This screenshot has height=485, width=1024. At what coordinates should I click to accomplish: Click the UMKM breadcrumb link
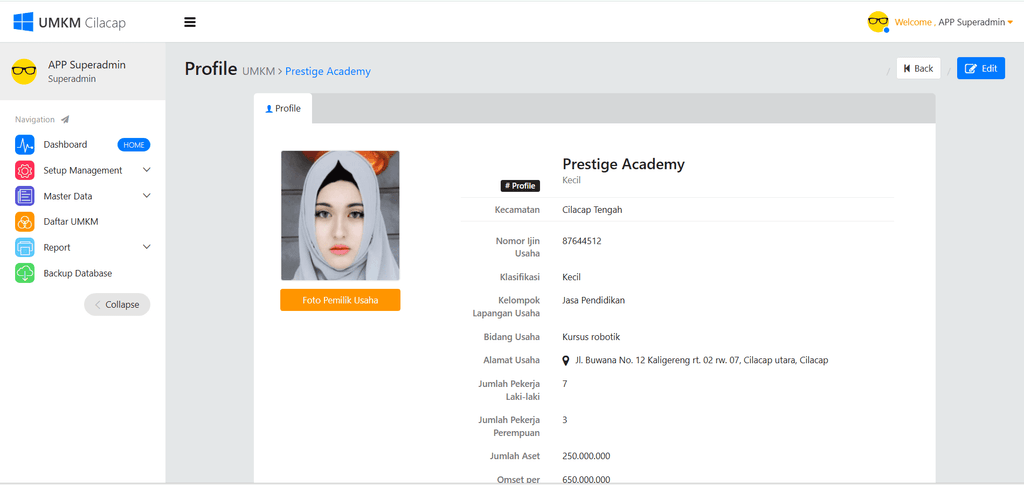(x=259, y=71)
